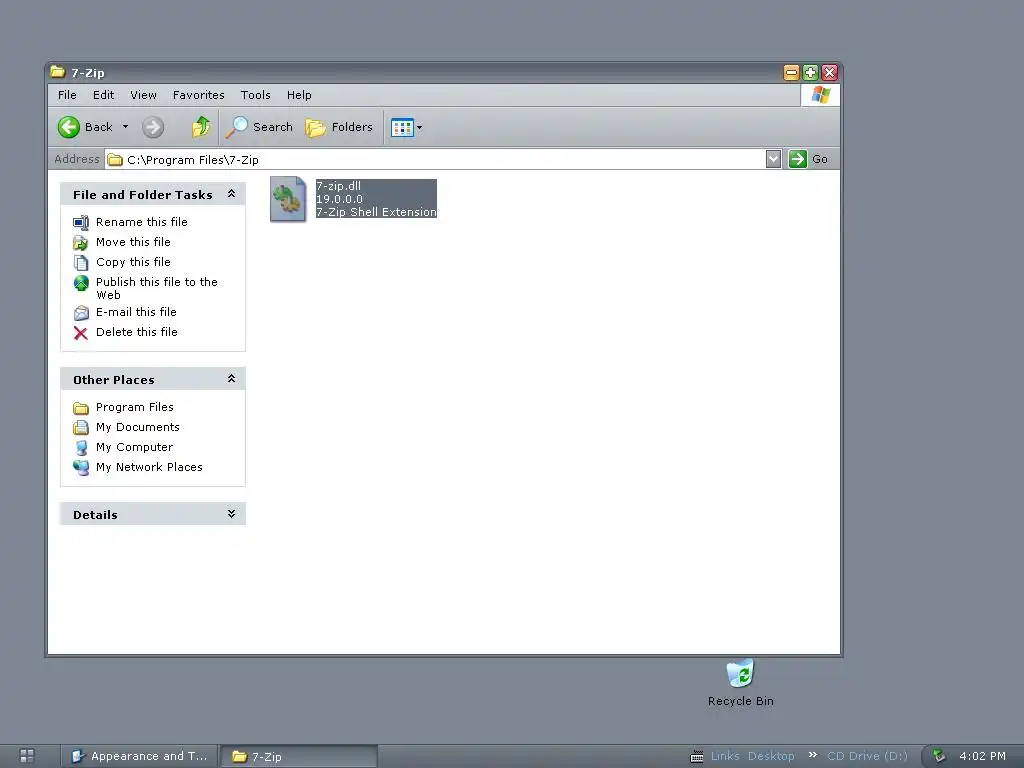The image size is (1024, 768).
Task: Click the 7-Zip title bar folder icon
Action: tap(58, 72)
